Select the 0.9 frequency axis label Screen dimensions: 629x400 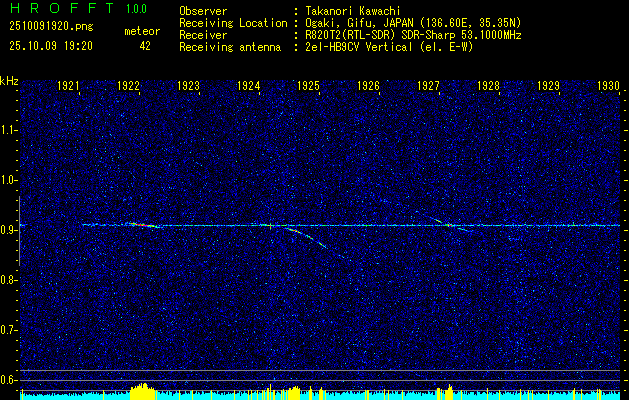coord(9,230)
